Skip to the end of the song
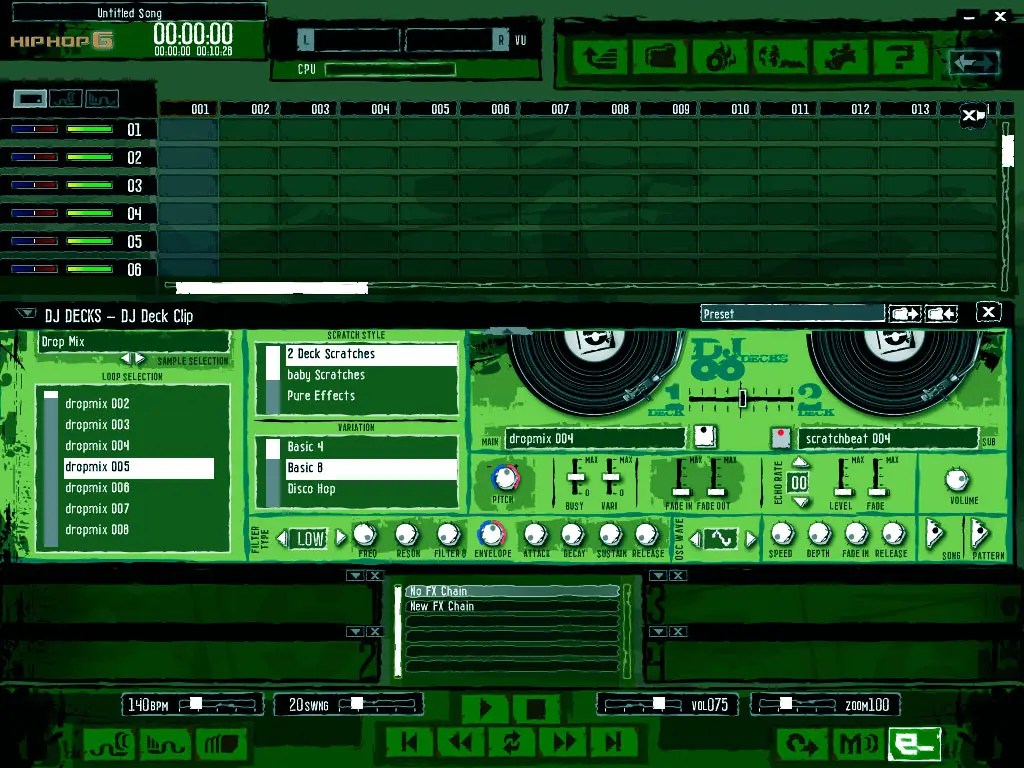Screen dimensions: 1024x768 [614, 741]
